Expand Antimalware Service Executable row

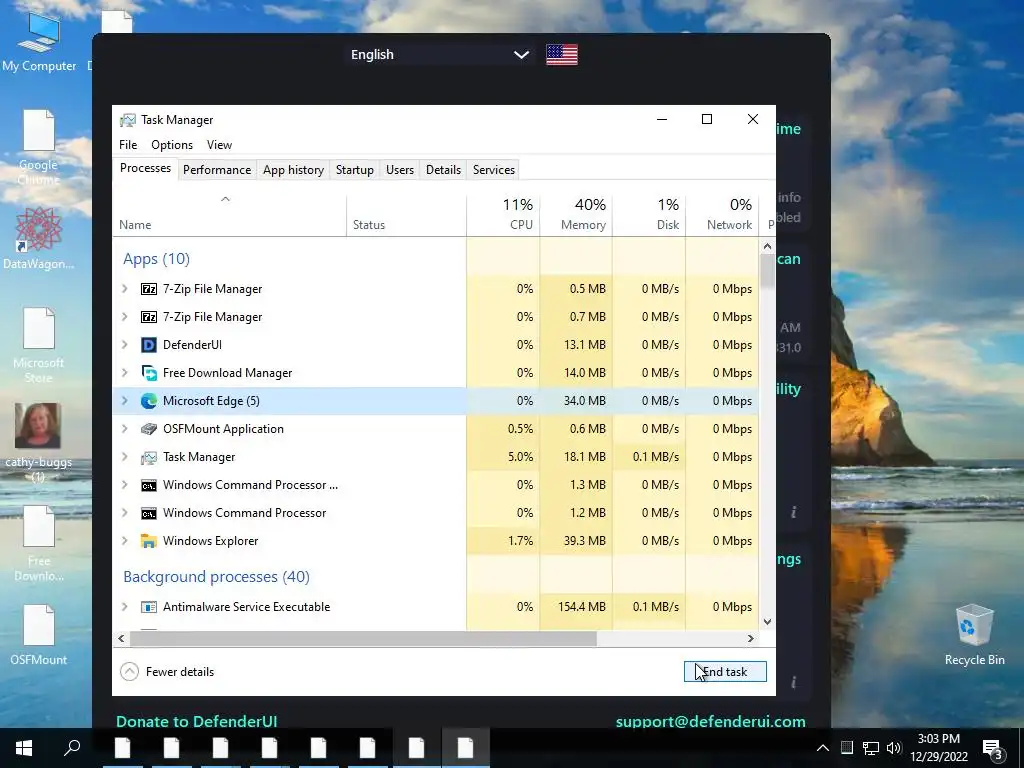[125, 607]
